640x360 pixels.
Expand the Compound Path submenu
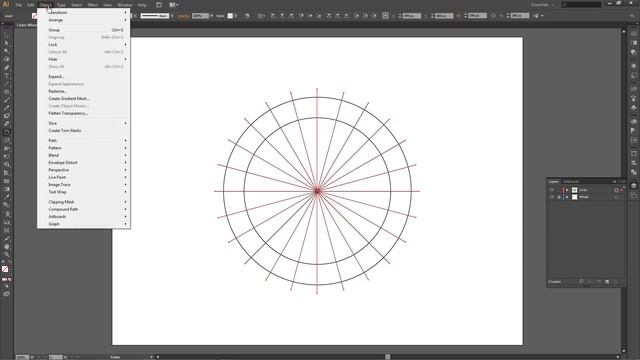[x=84, y=209]
